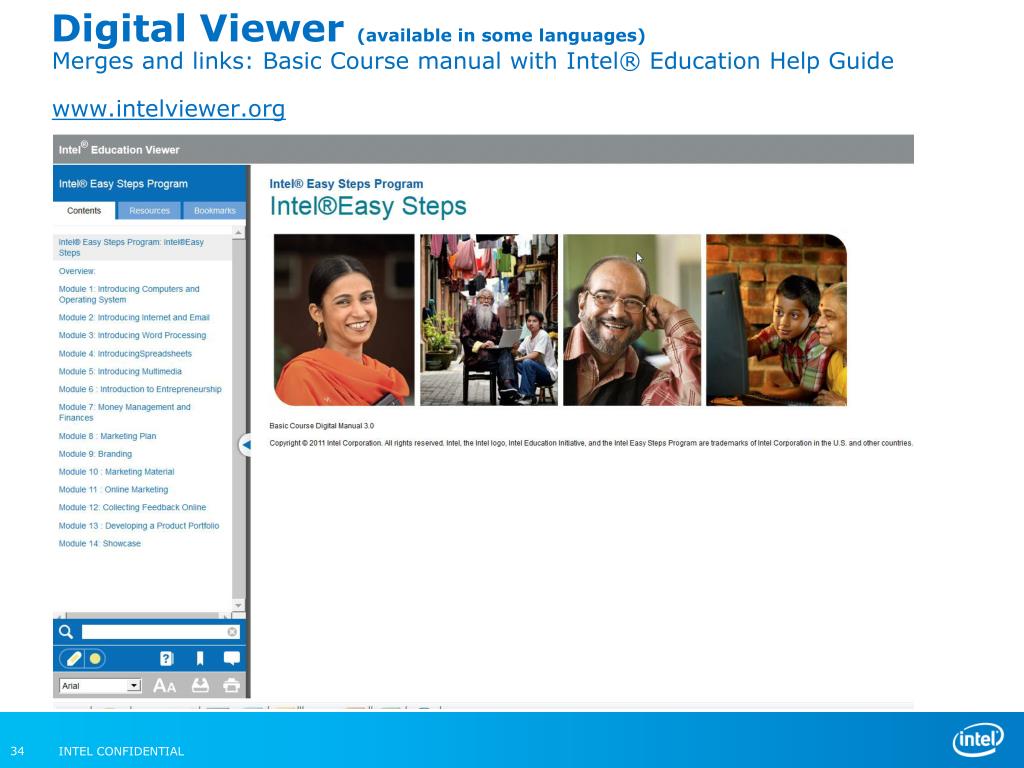Open Module 13: Developing a Product Portfolio
The image size is (1024, 768).
pos(138,525)
